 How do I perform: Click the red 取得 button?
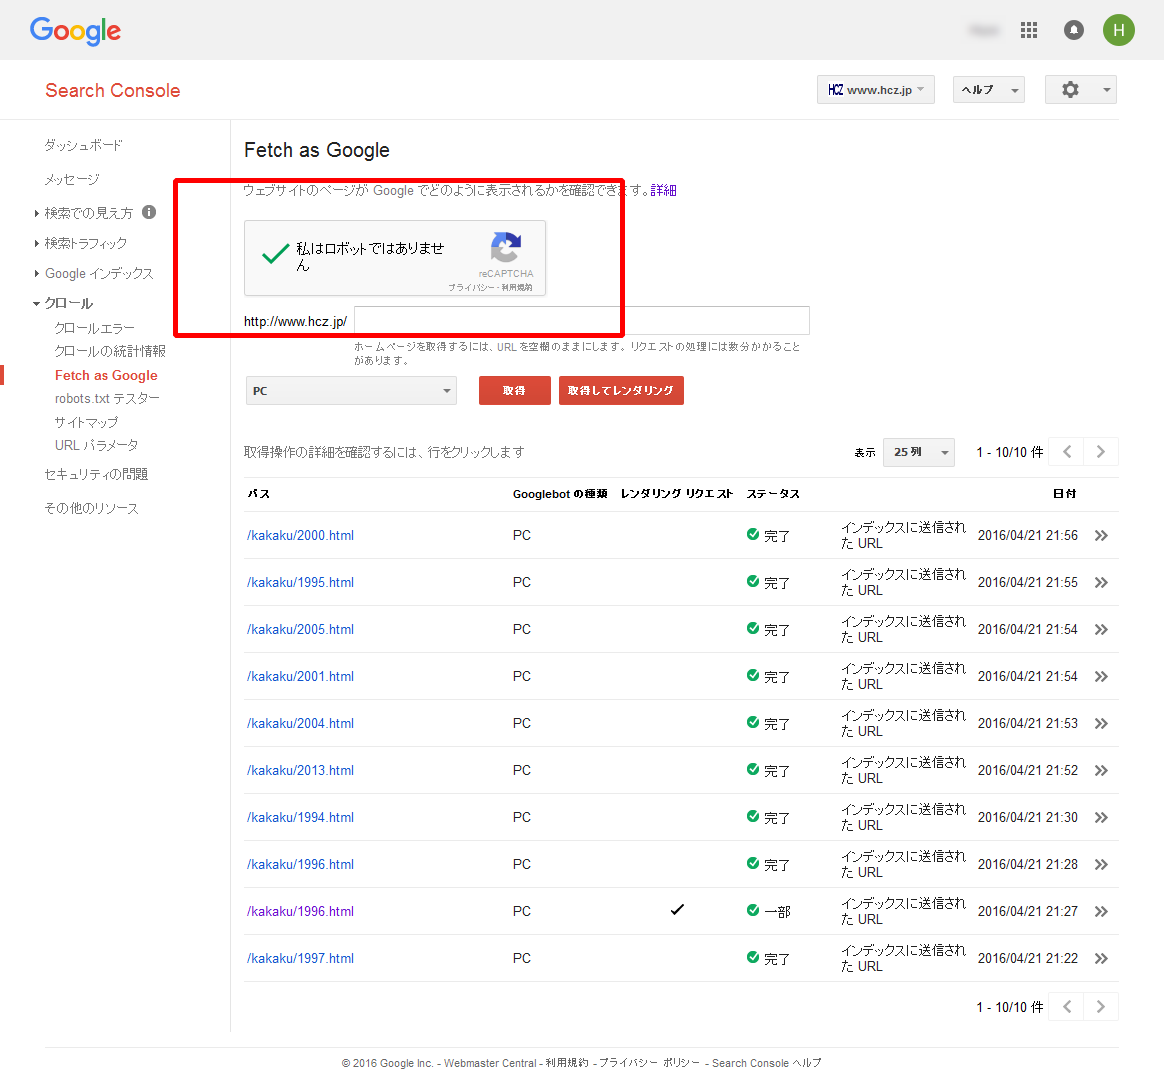(x=514, y=390)
